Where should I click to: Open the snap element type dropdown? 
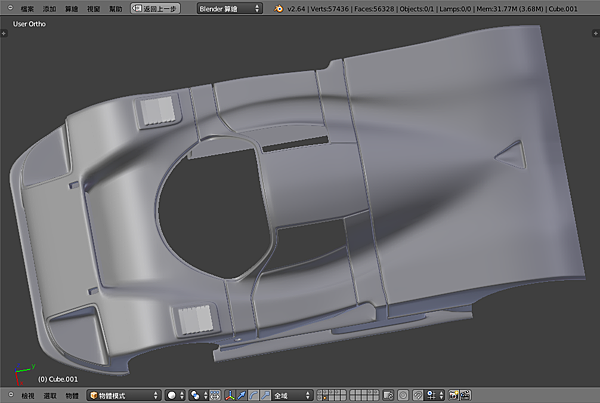[435, 395]
